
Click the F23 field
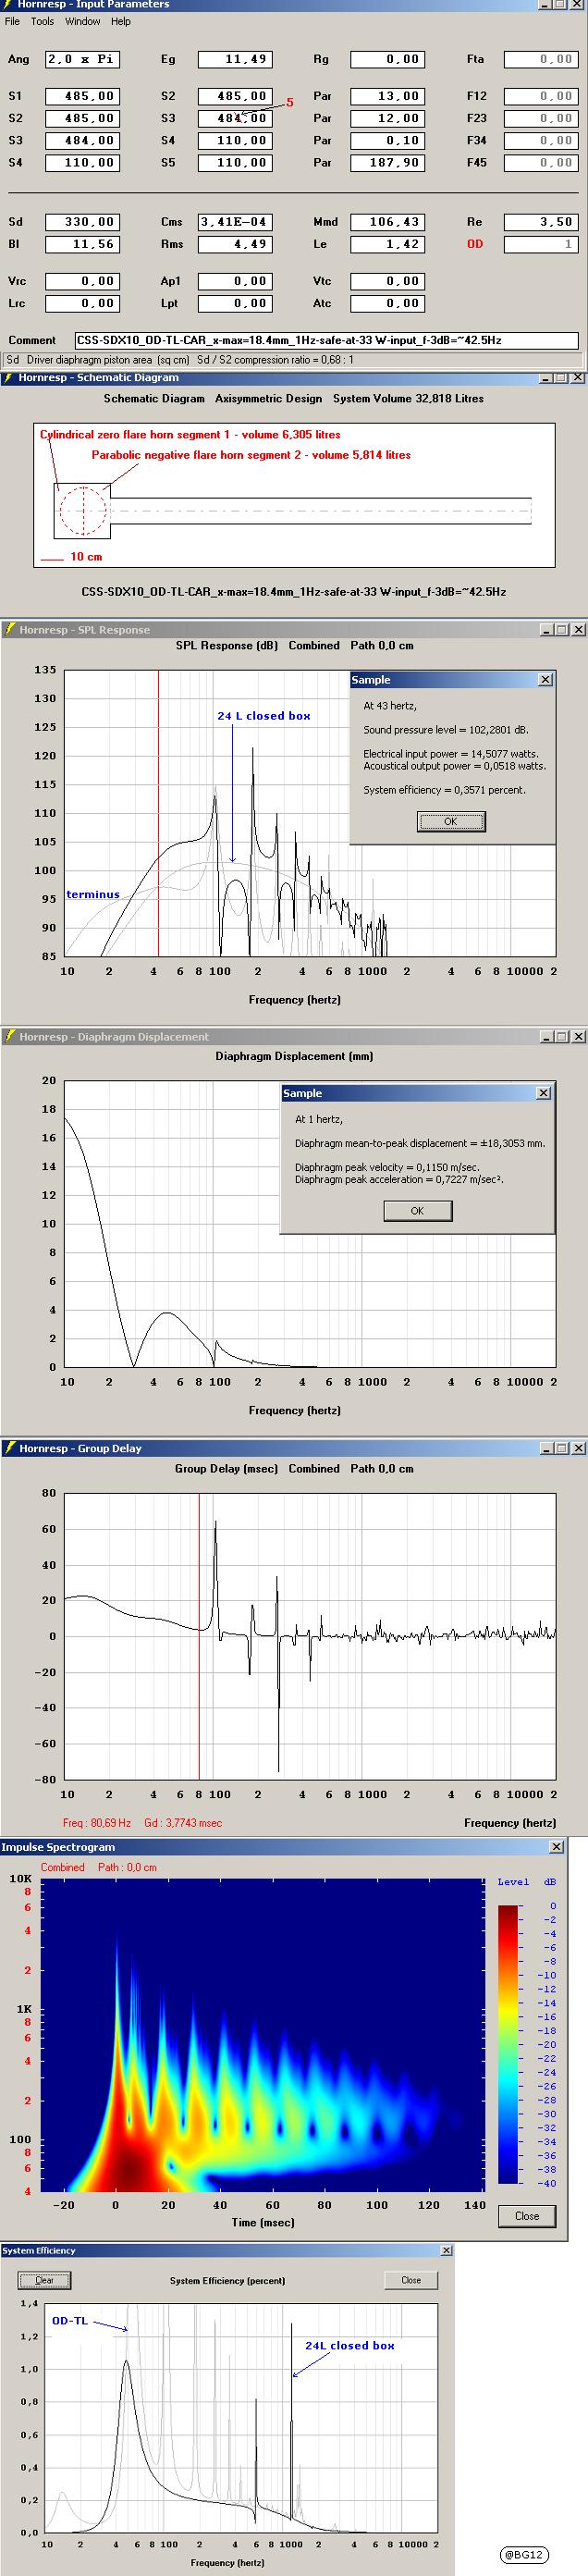540,118
